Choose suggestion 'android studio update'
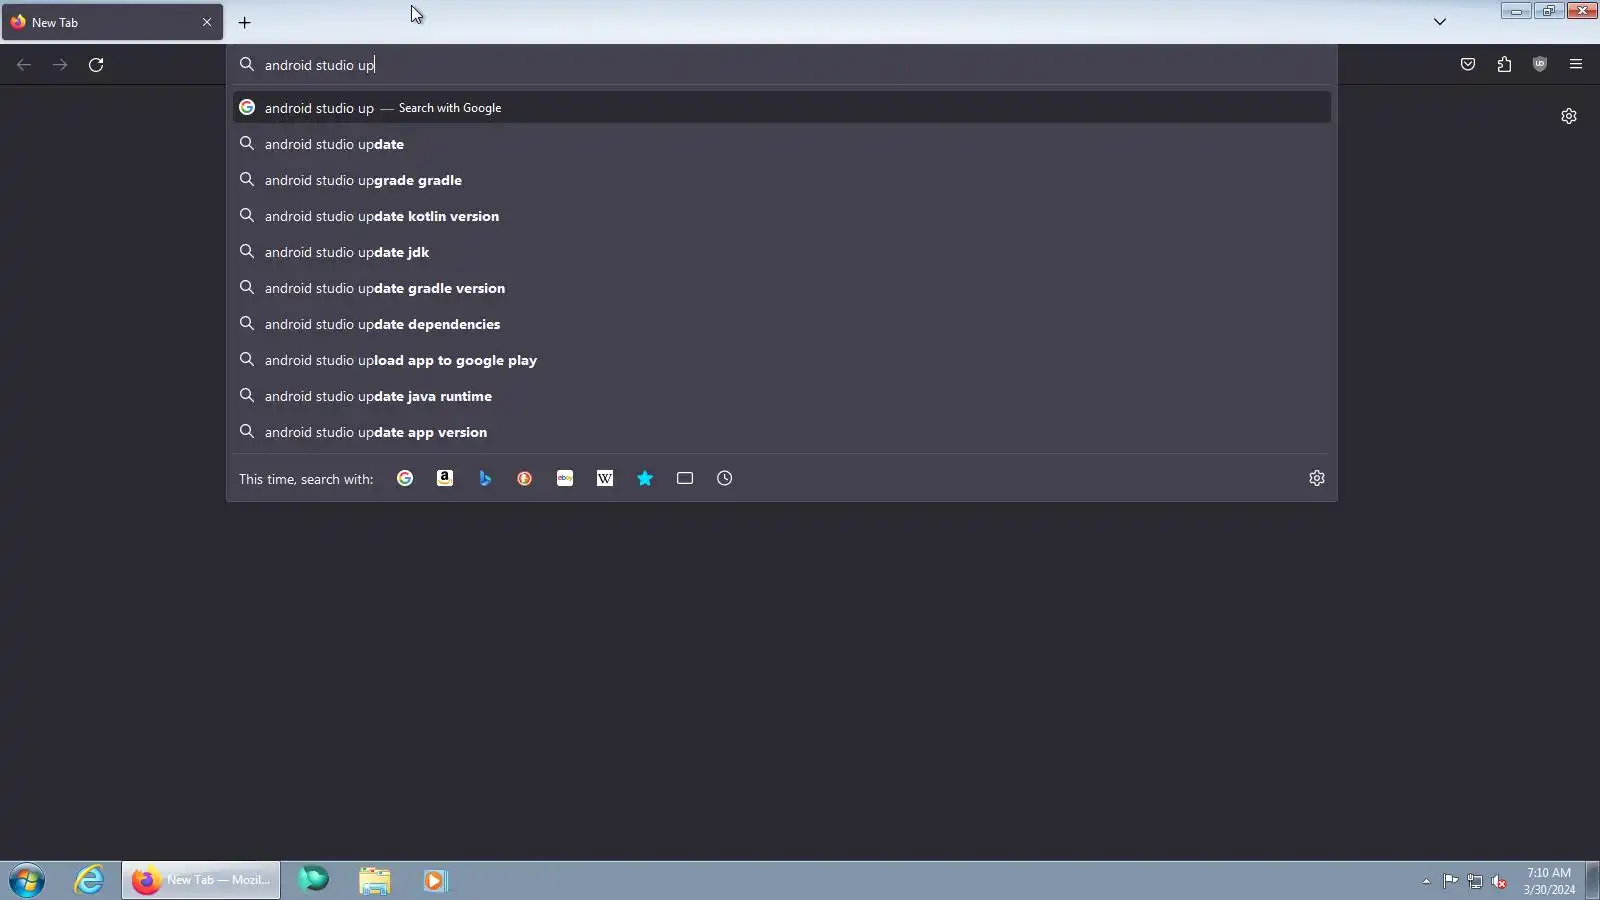1600x900 pixels. point(782,144)
